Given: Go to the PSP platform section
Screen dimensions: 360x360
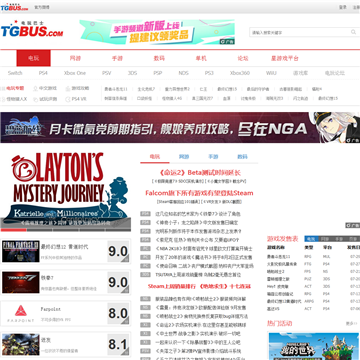Looking at the screenshot, I should point(158,73).
